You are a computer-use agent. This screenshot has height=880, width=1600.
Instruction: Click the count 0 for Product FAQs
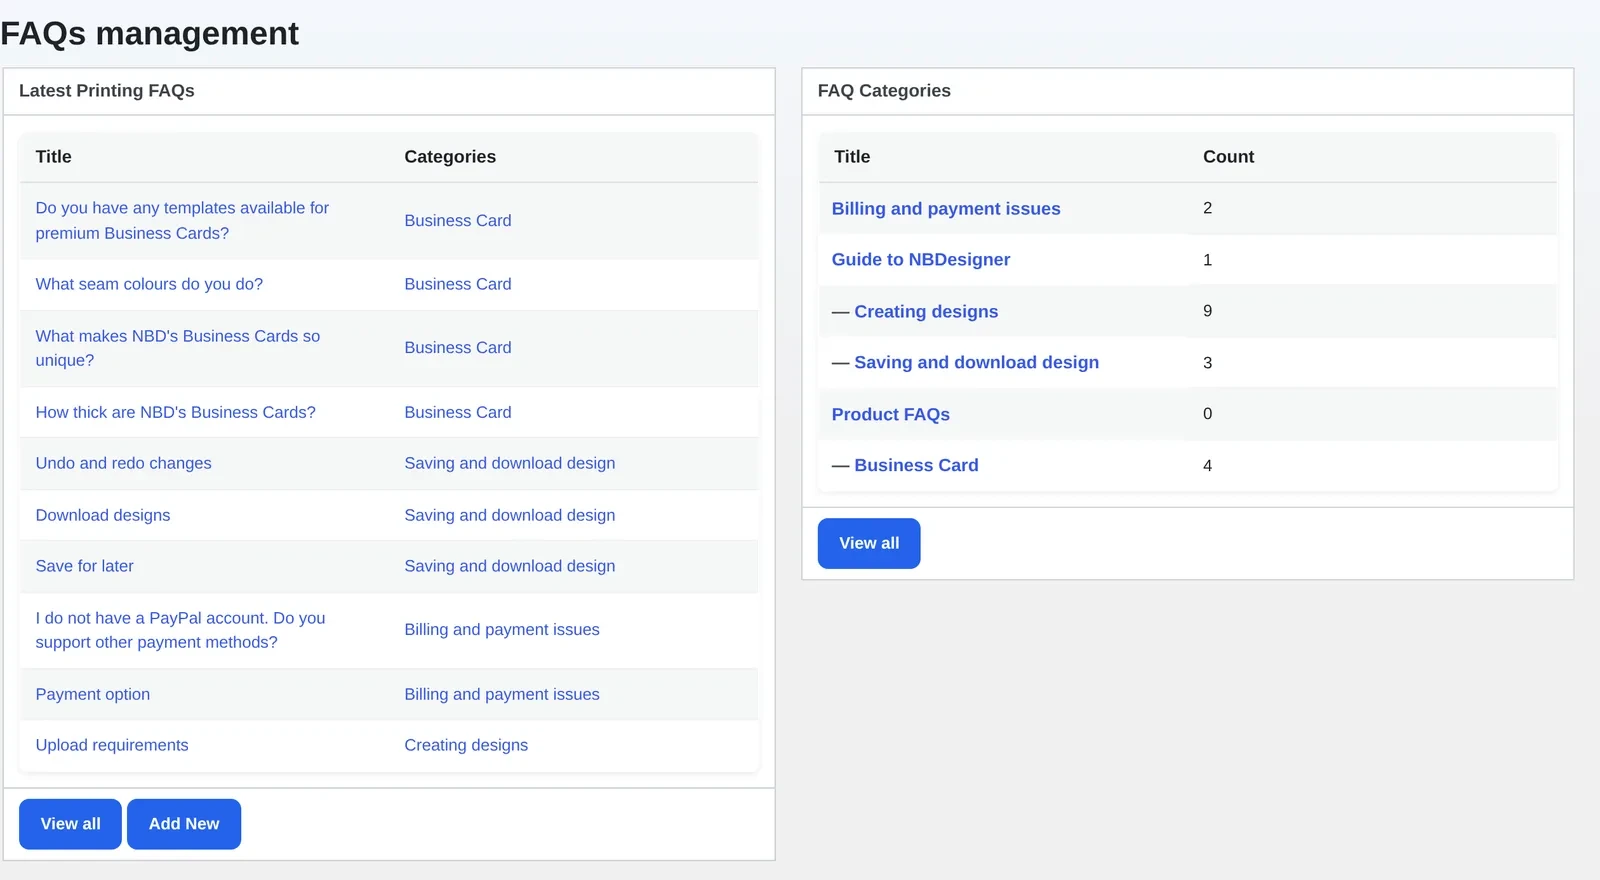[1207, 414]
